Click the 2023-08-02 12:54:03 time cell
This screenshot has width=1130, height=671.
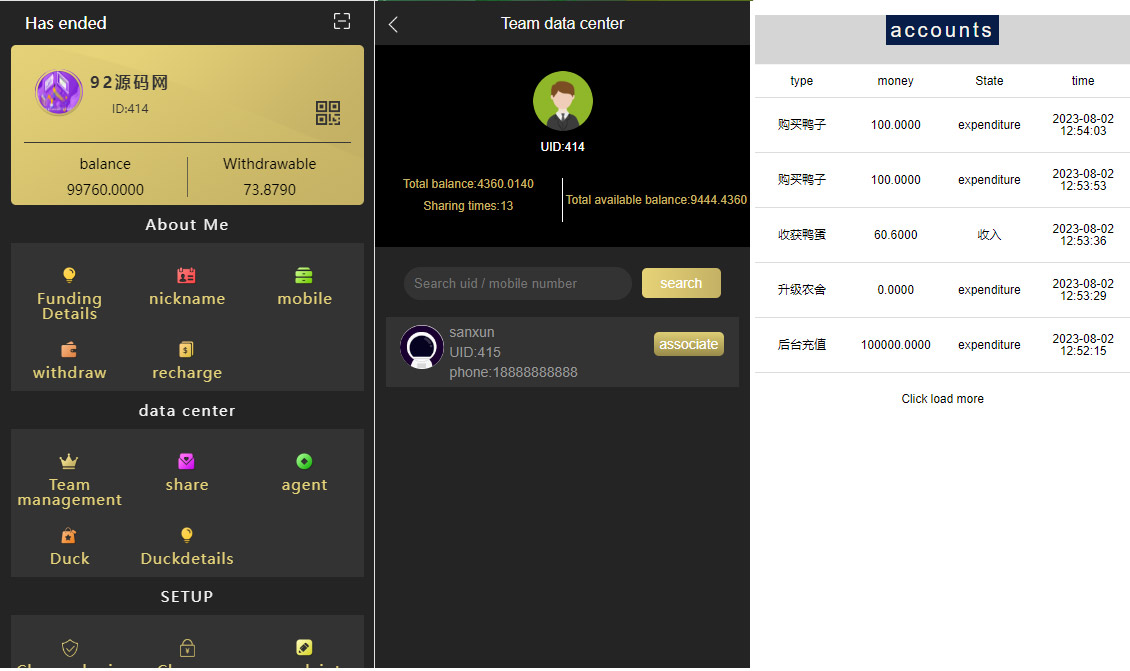1082,125
